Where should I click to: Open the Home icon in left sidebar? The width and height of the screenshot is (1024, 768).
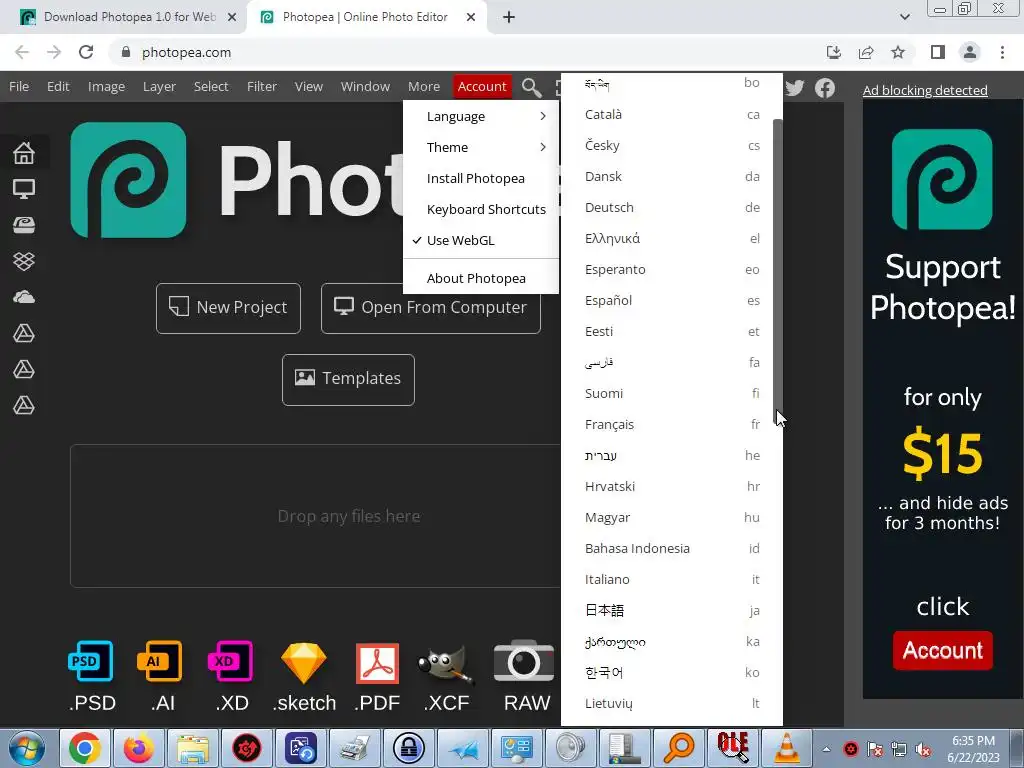pyautogui.click(x=24, y=153)
